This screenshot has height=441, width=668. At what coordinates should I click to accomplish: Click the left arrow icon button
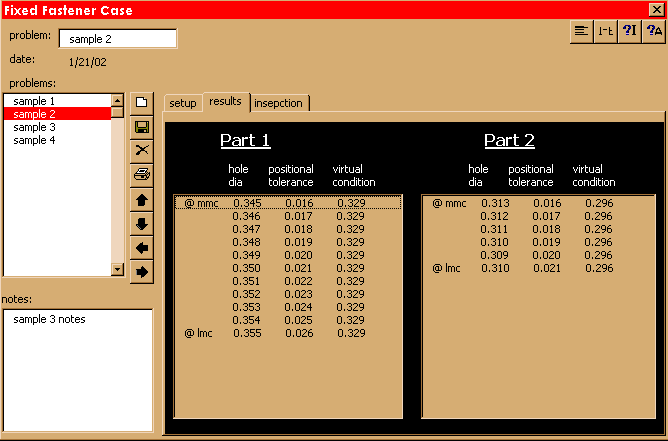click(141, 247)
